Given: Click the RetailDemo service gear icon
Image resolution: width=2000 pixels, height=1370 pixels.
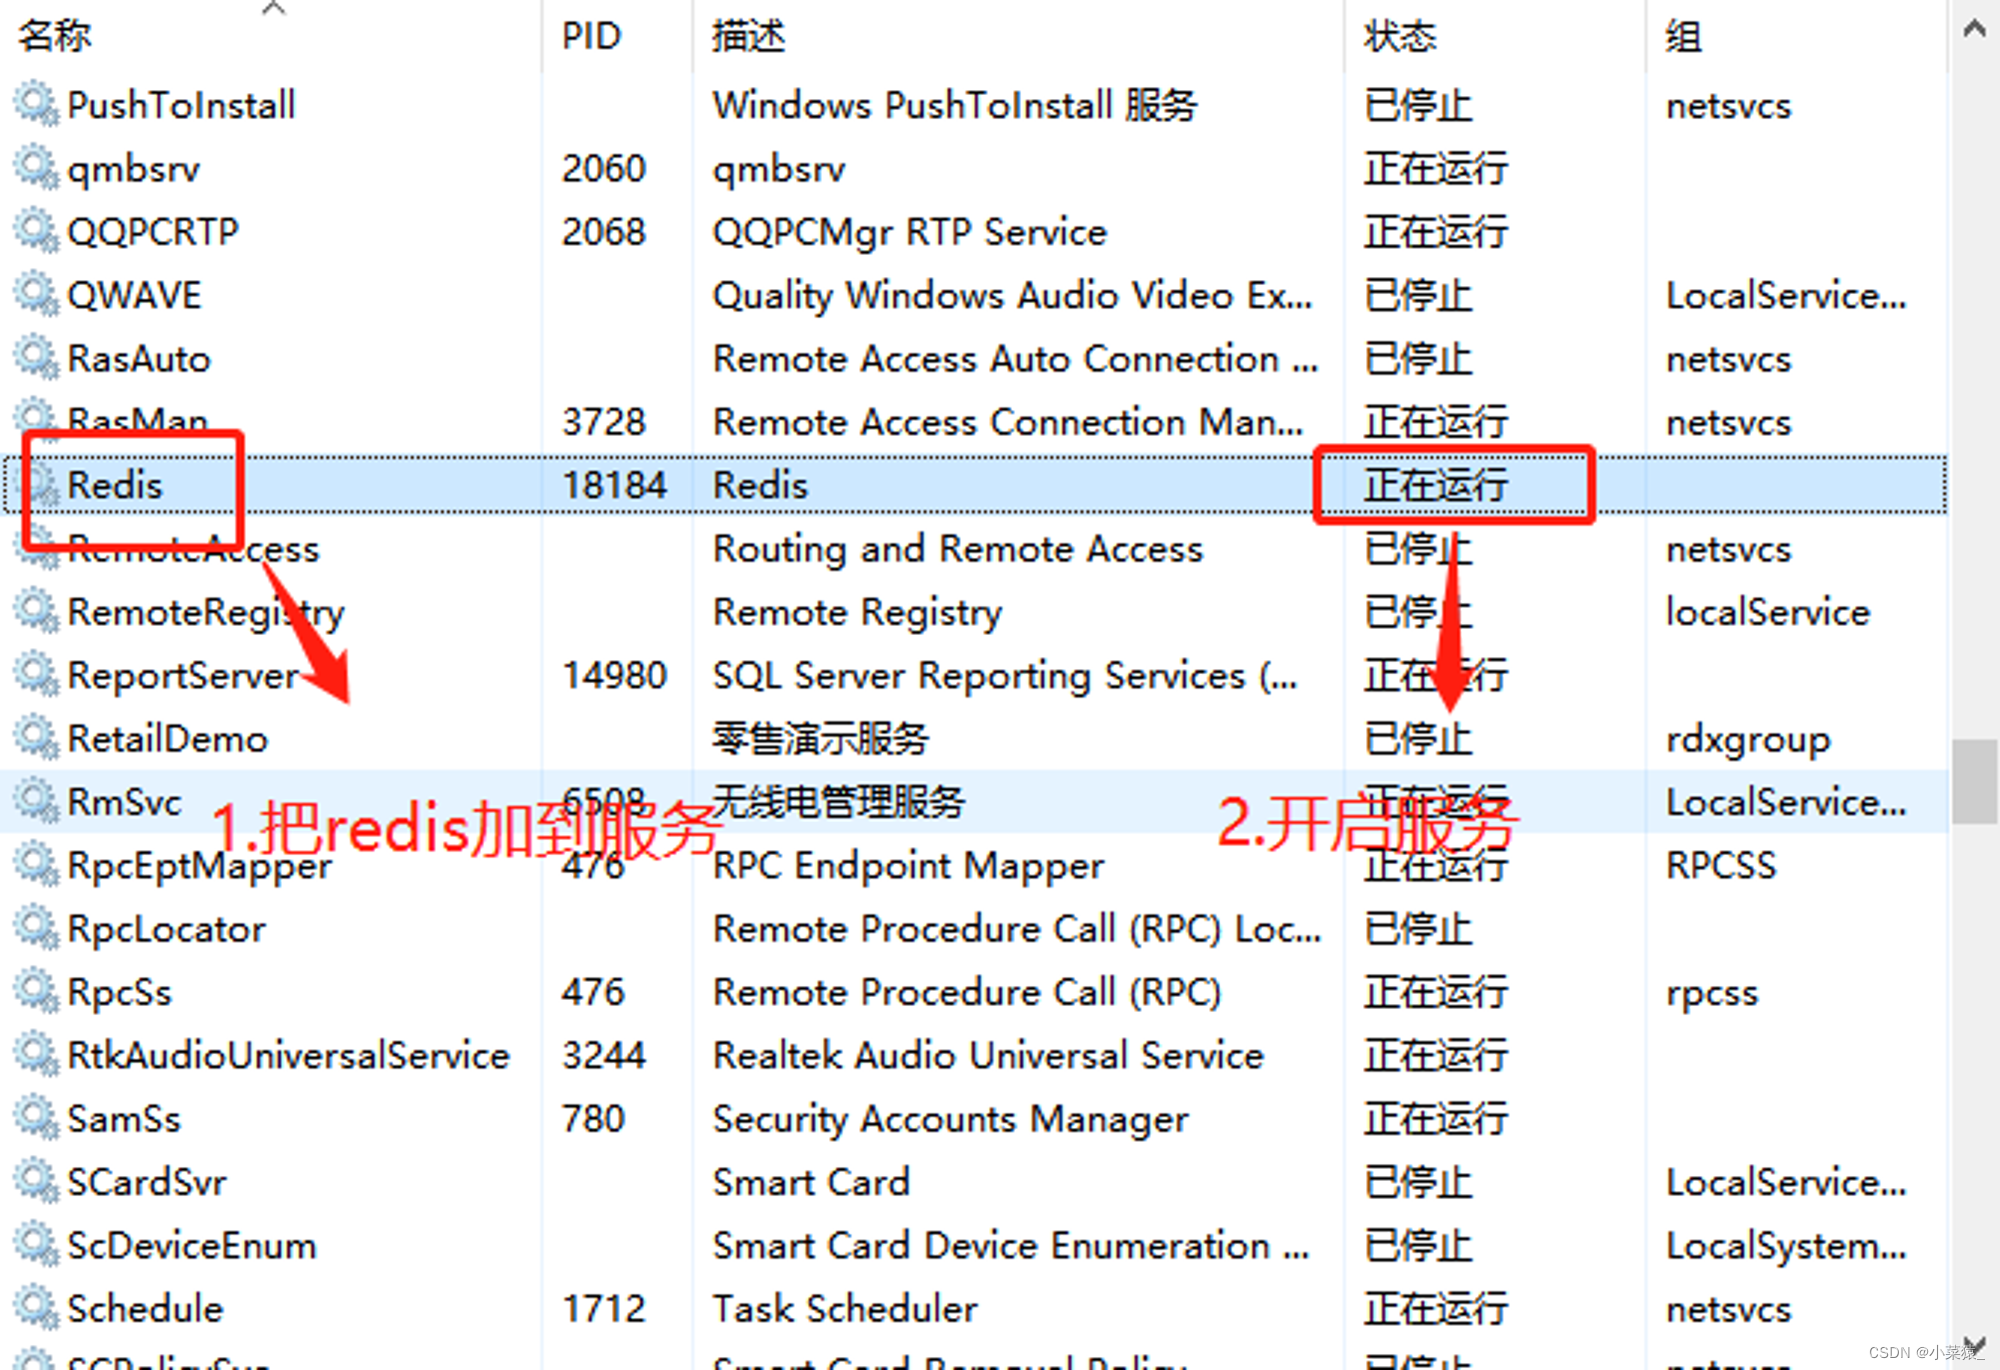Looking at the screenshot, I should pos(37,738).
